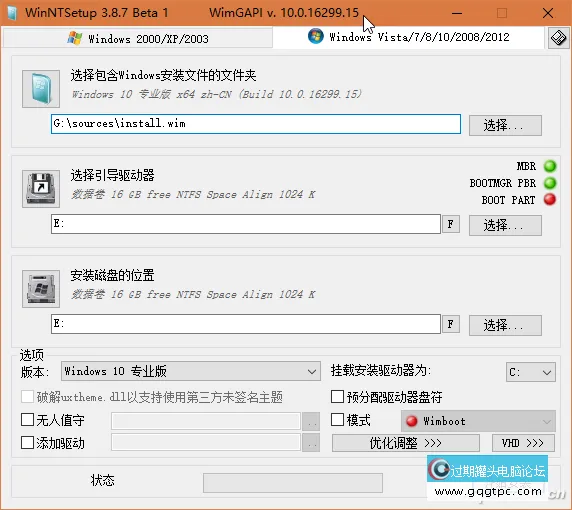
Task: Click the Windows XP flag logo icon
Action: 75,38
